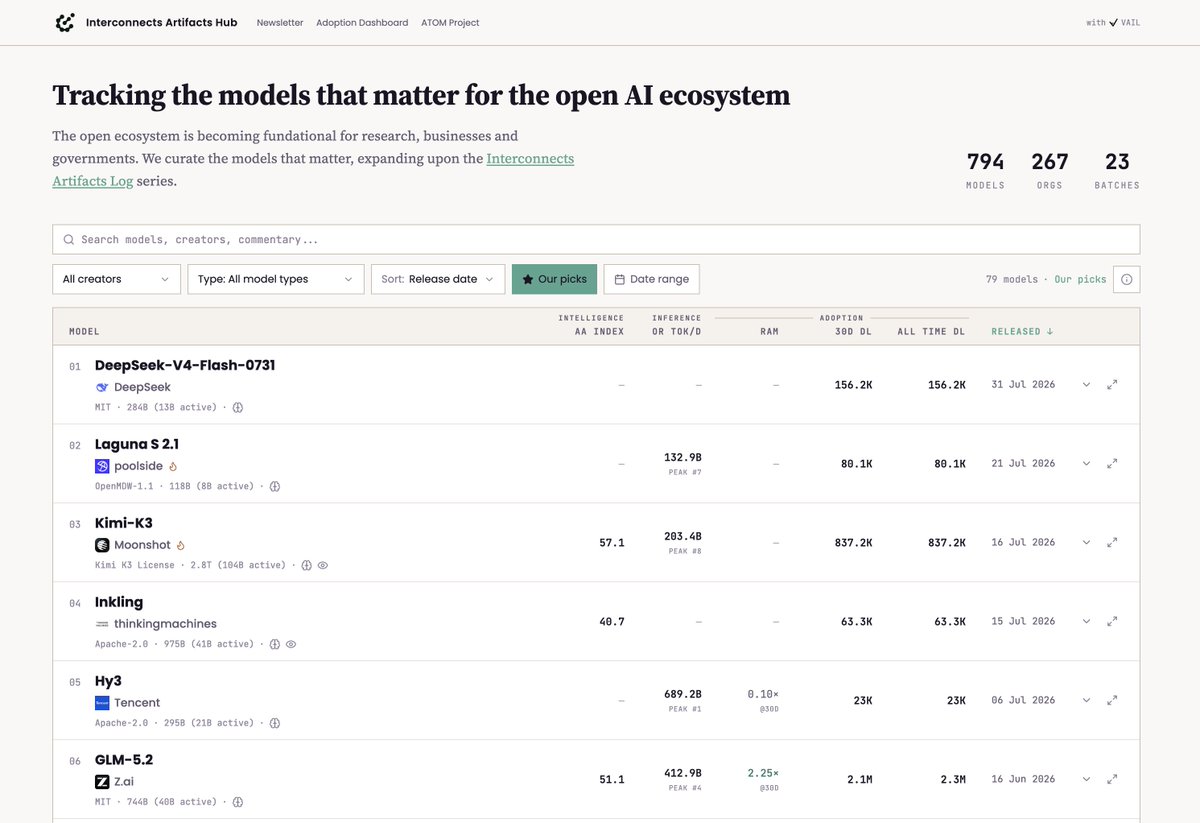1200x823 pixels.
Task: Expand the Laguna S 2.1 row chevron
Action: pos(1087,463)
